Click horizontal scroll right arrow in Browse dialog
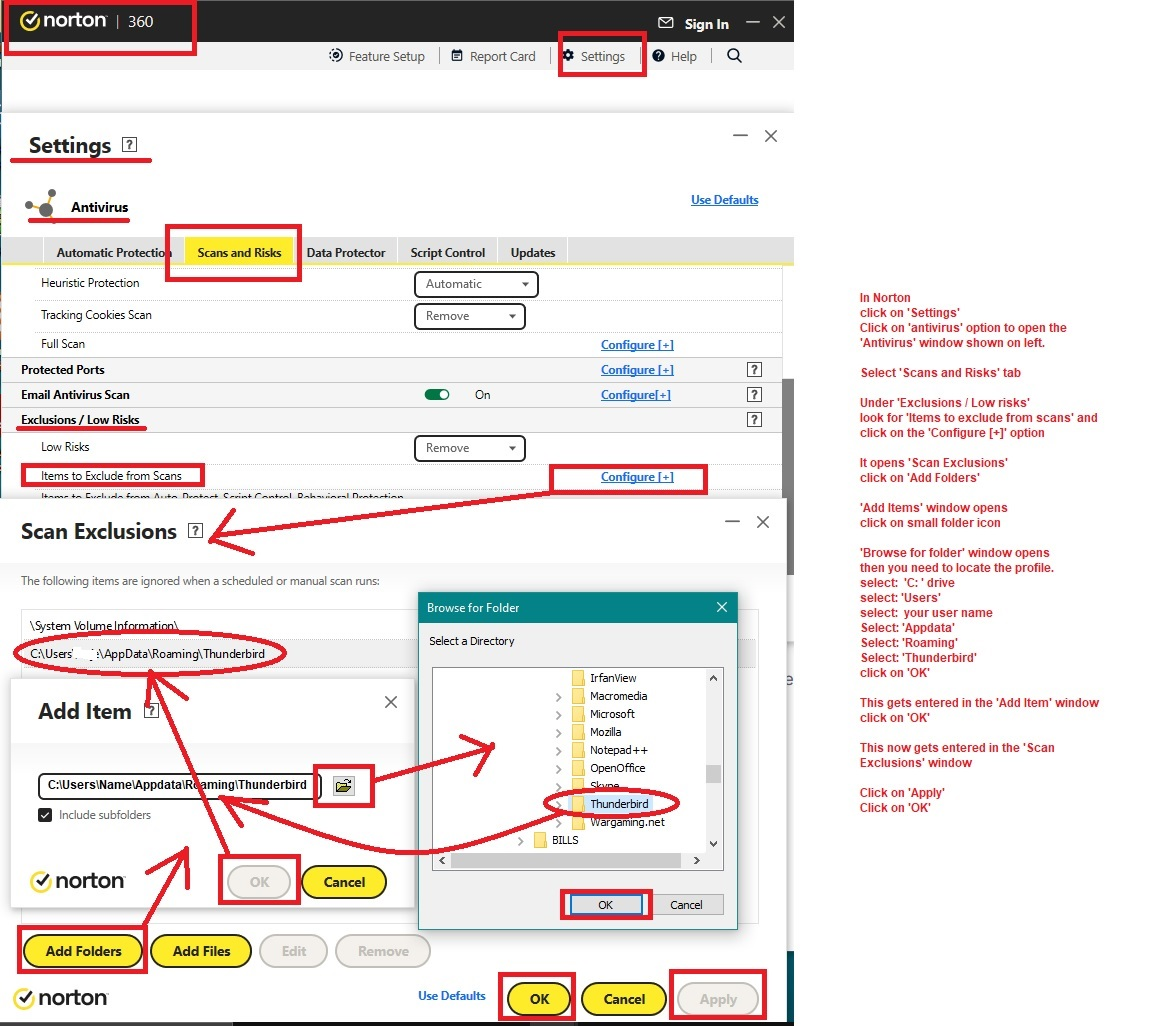 [x=696, y=861]
